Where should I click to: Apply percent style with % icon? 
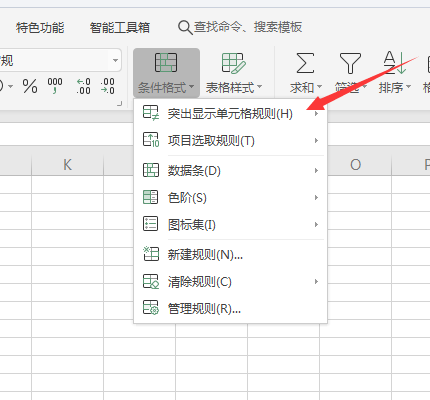(x=30, y=86)
